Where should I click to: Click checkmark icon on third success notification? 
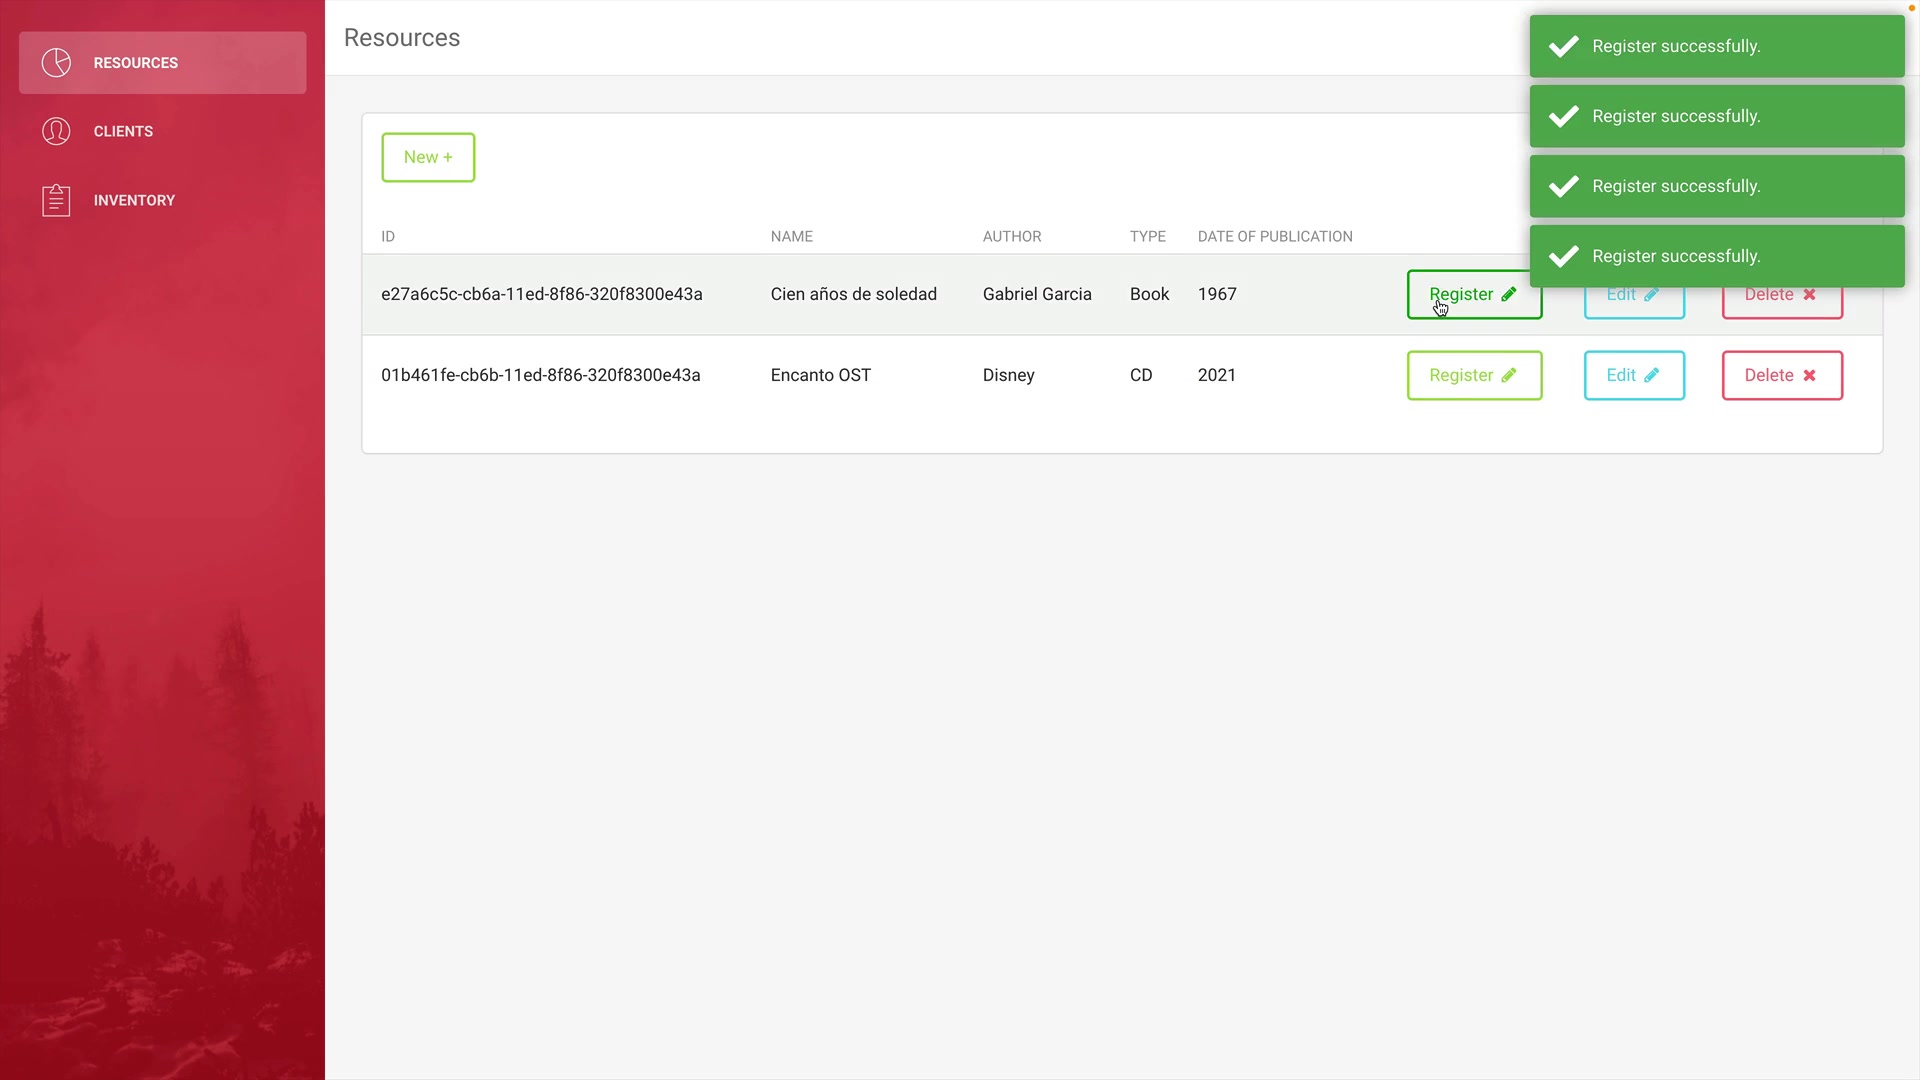tap(1563, 186)
